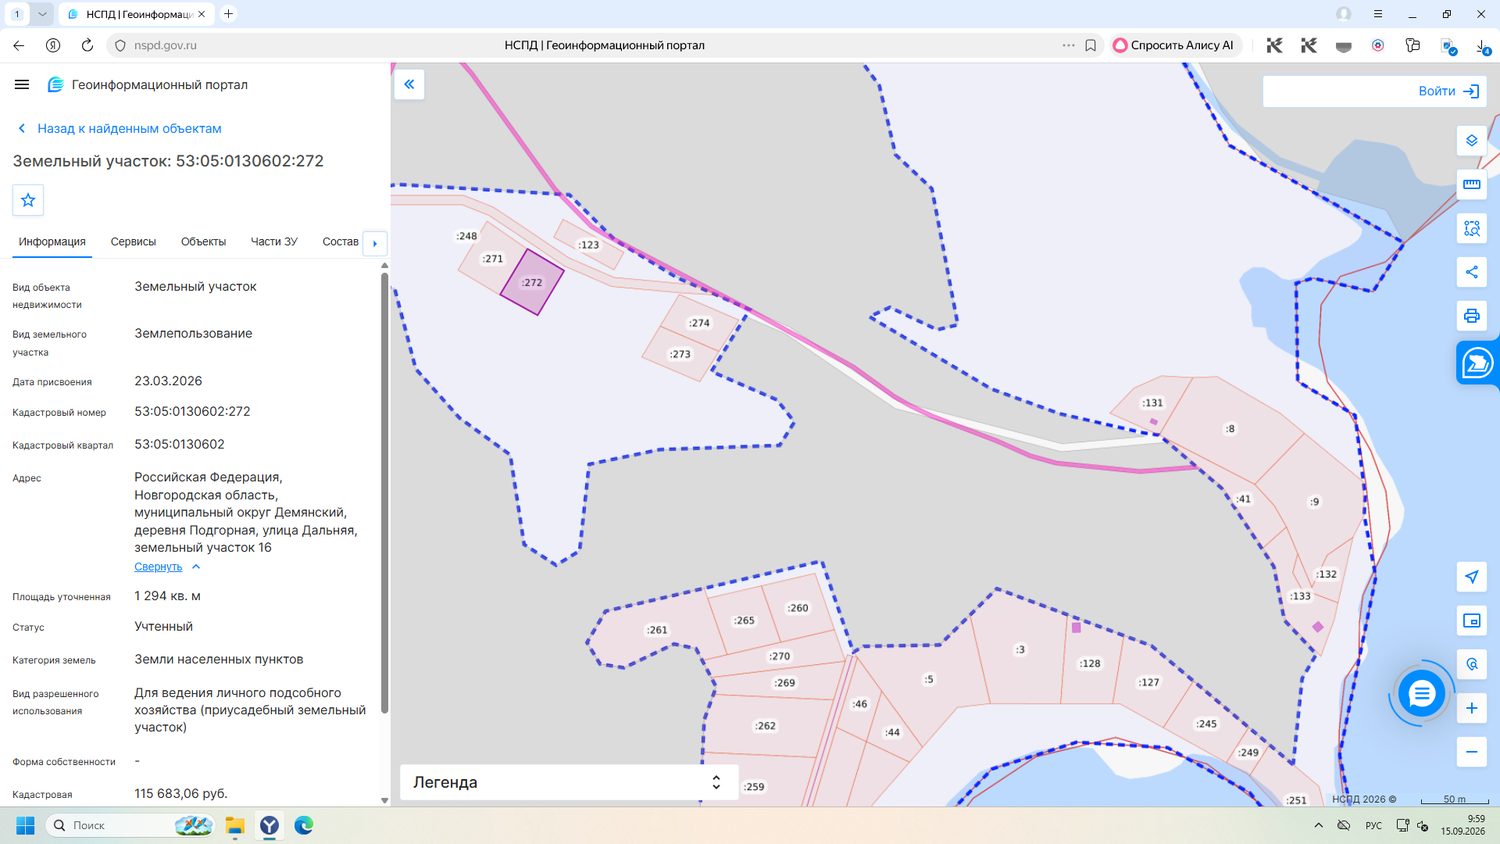This screenshot has width=1500, height=844.
Task: Open a new browser tab
Action: (228, 14)
